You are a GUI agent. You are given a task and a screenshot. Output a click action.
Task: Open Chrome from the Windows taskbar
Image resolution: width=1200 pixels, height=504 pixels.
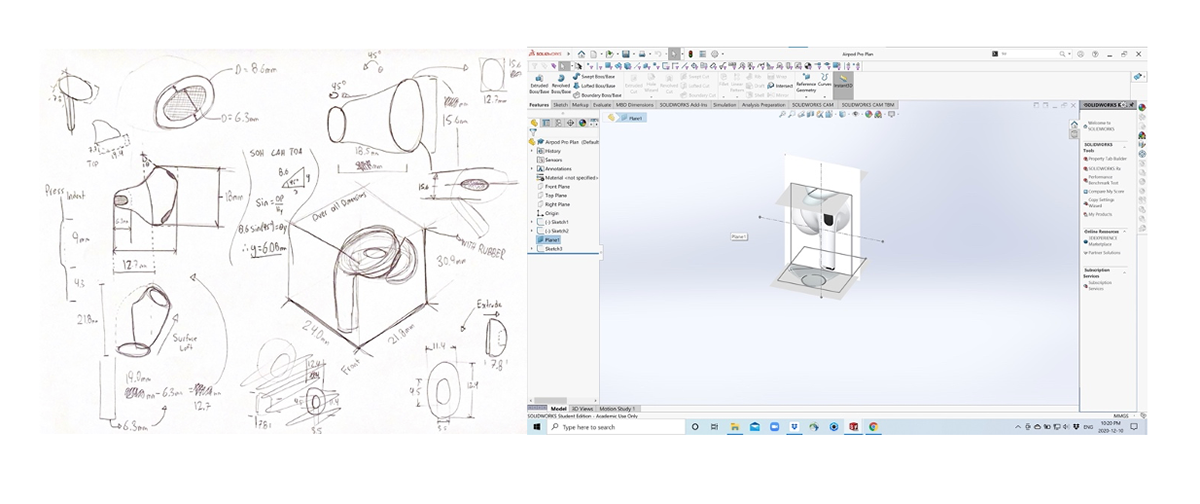[x=873, y=427]
